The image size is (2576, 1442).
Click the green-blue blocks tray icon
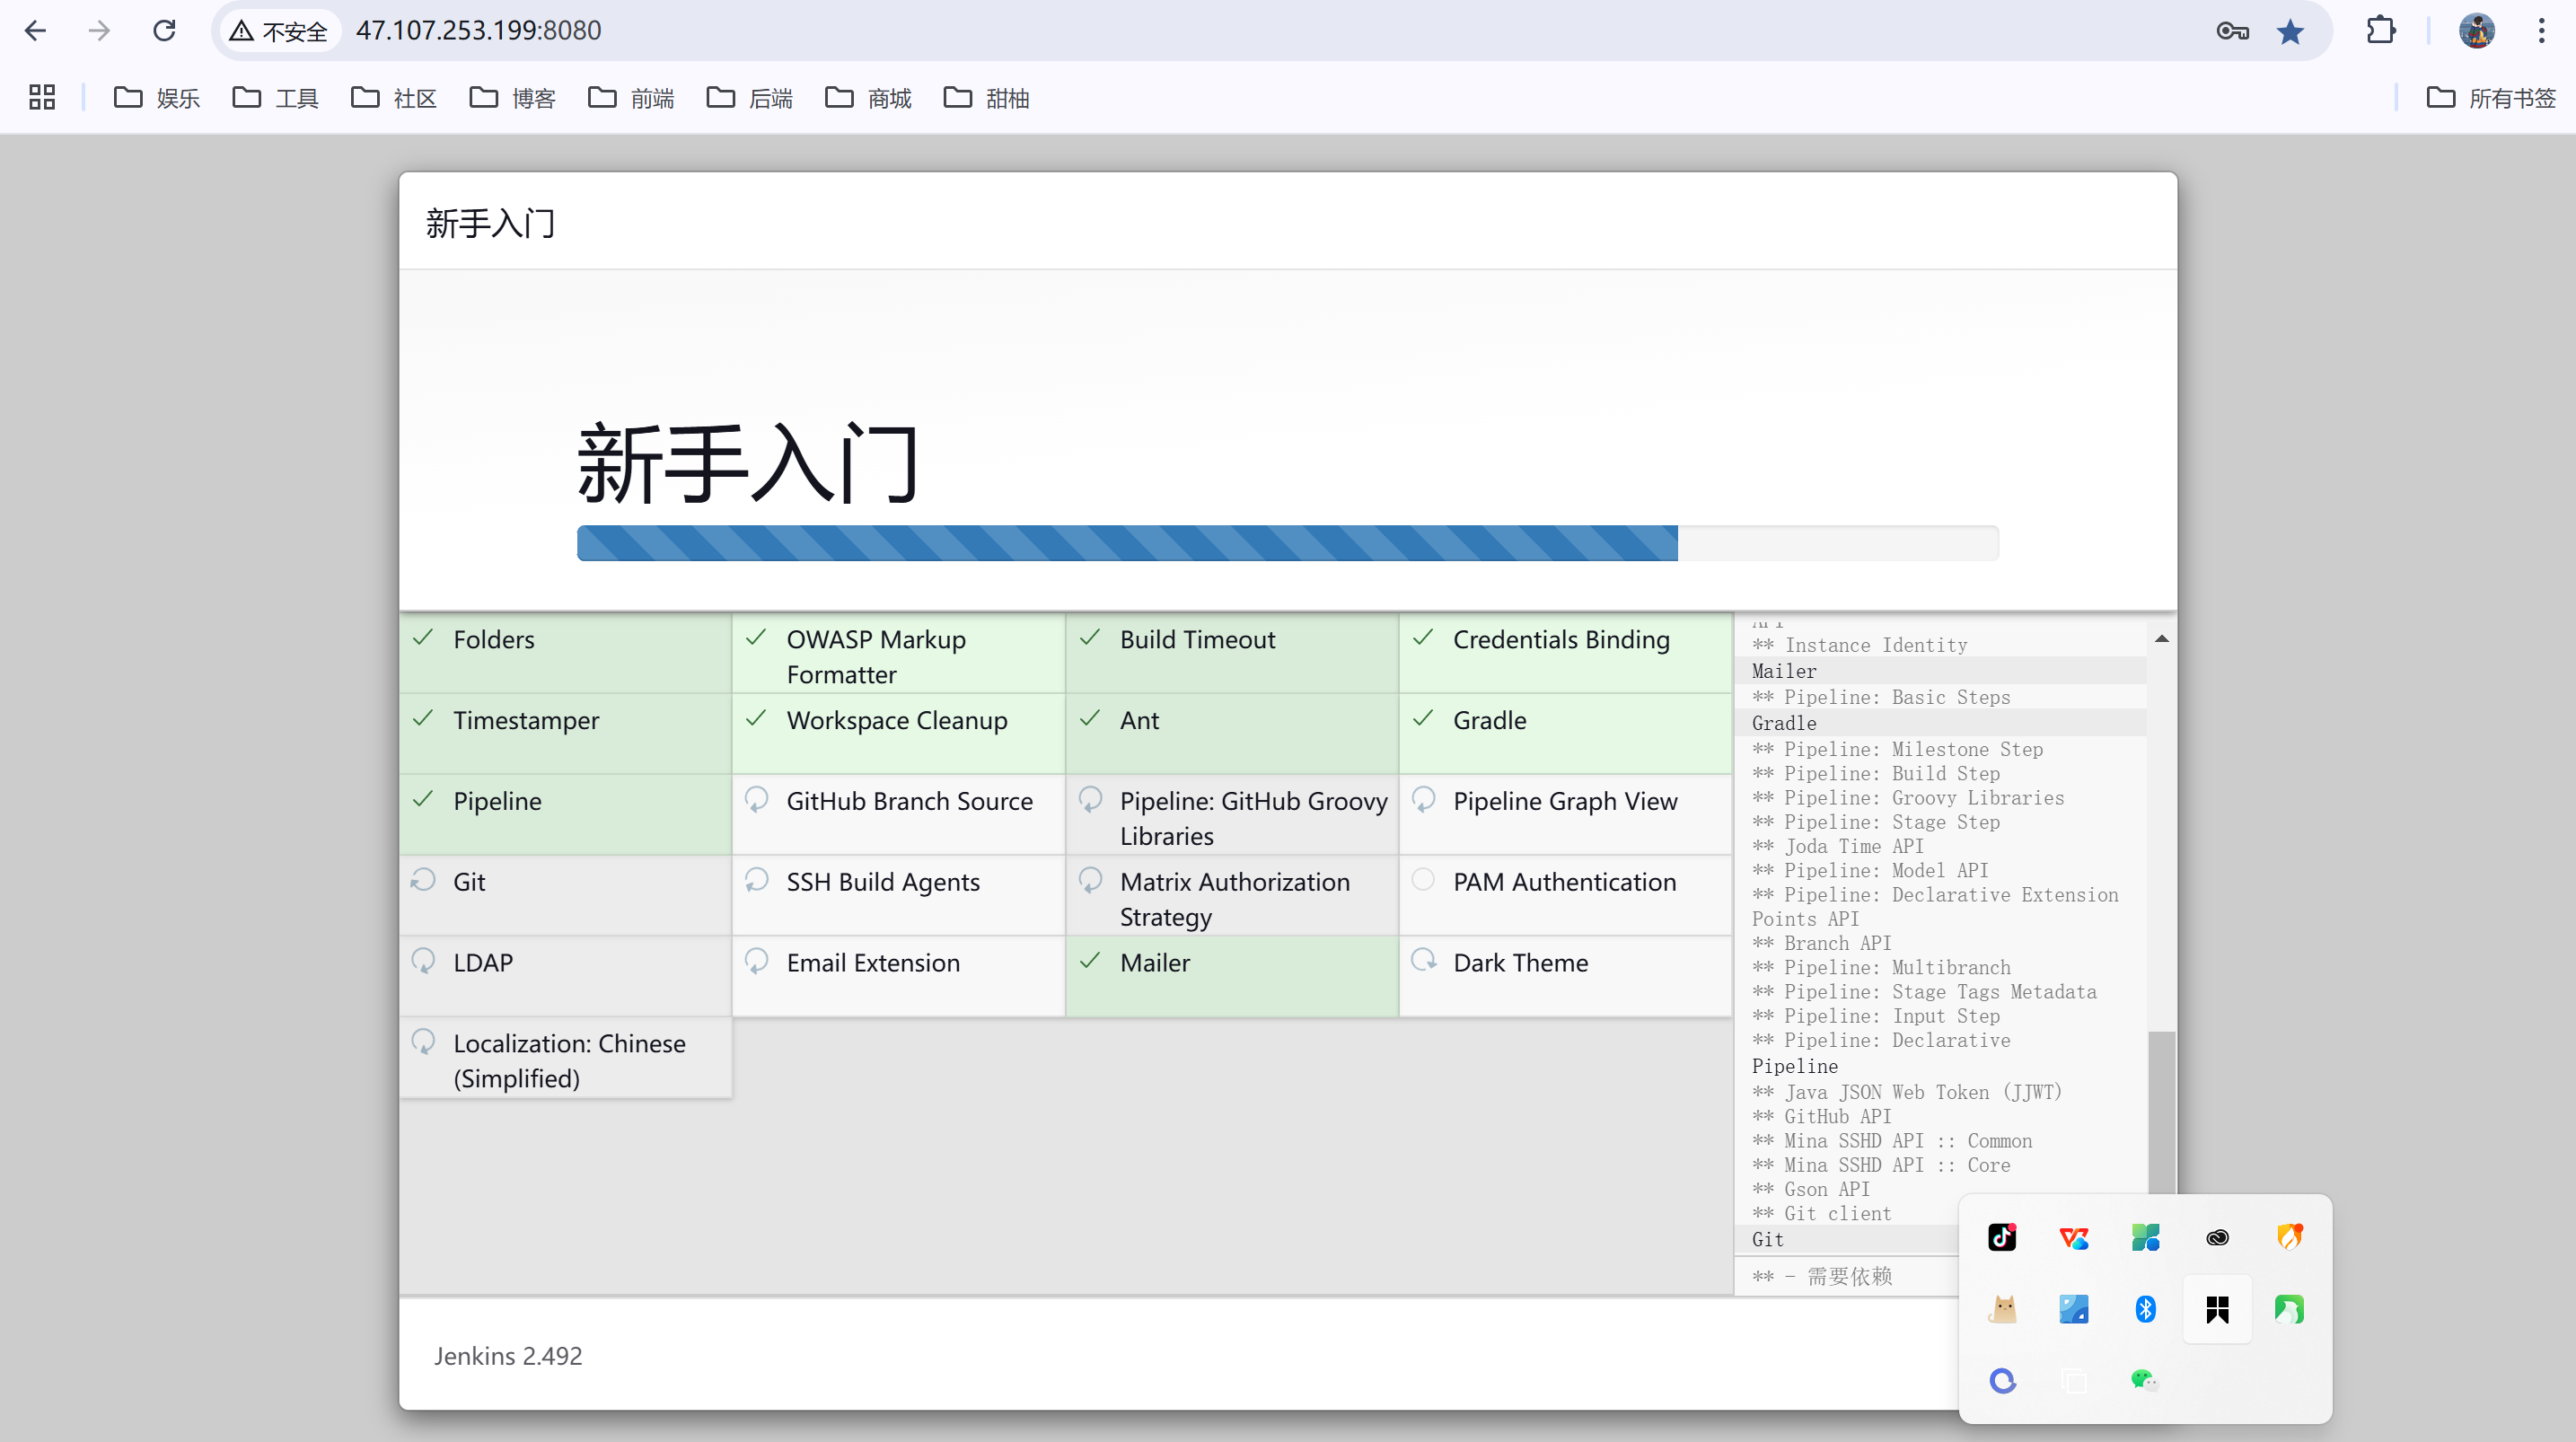(x=2146, y=1237)
